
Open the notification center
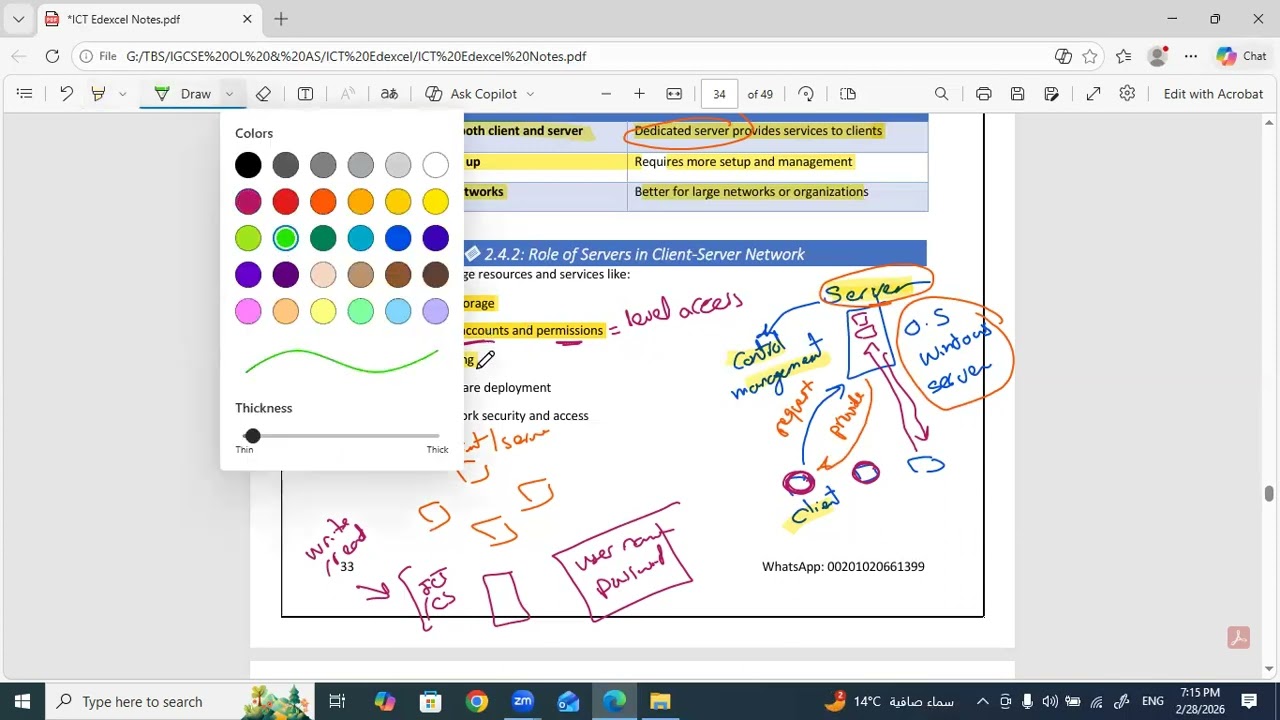[1249, 701]
